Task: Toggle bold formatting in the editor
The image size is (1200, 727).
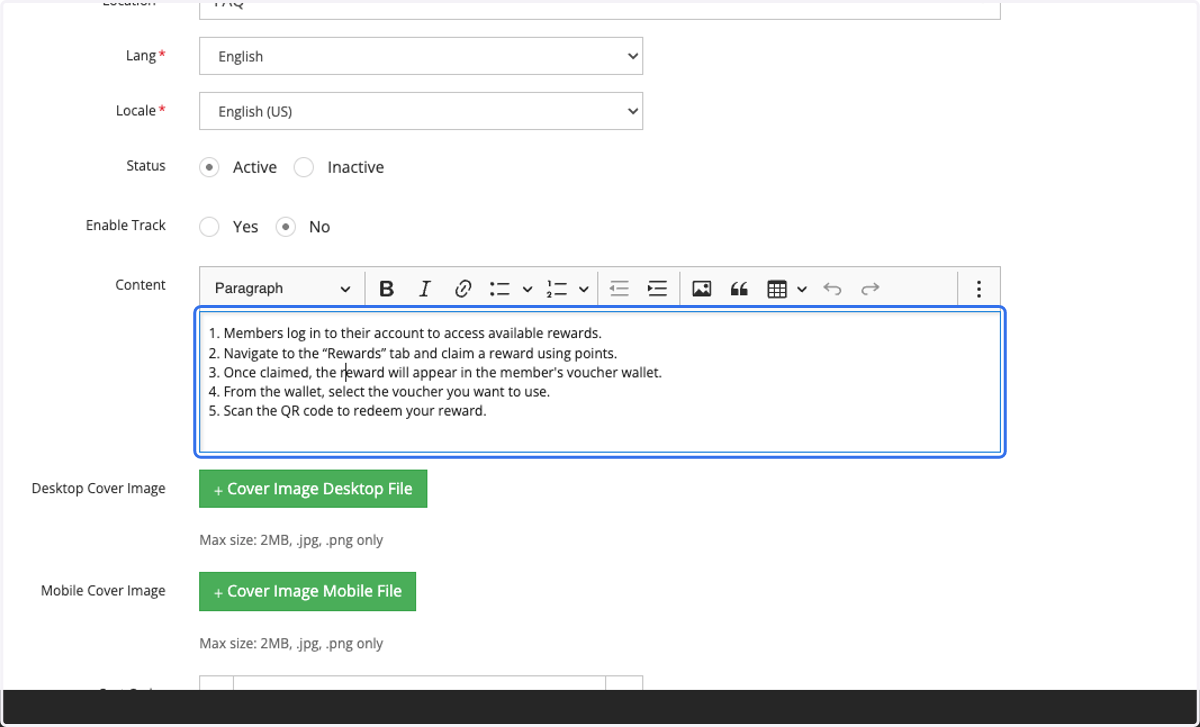Action: [386, 289]
